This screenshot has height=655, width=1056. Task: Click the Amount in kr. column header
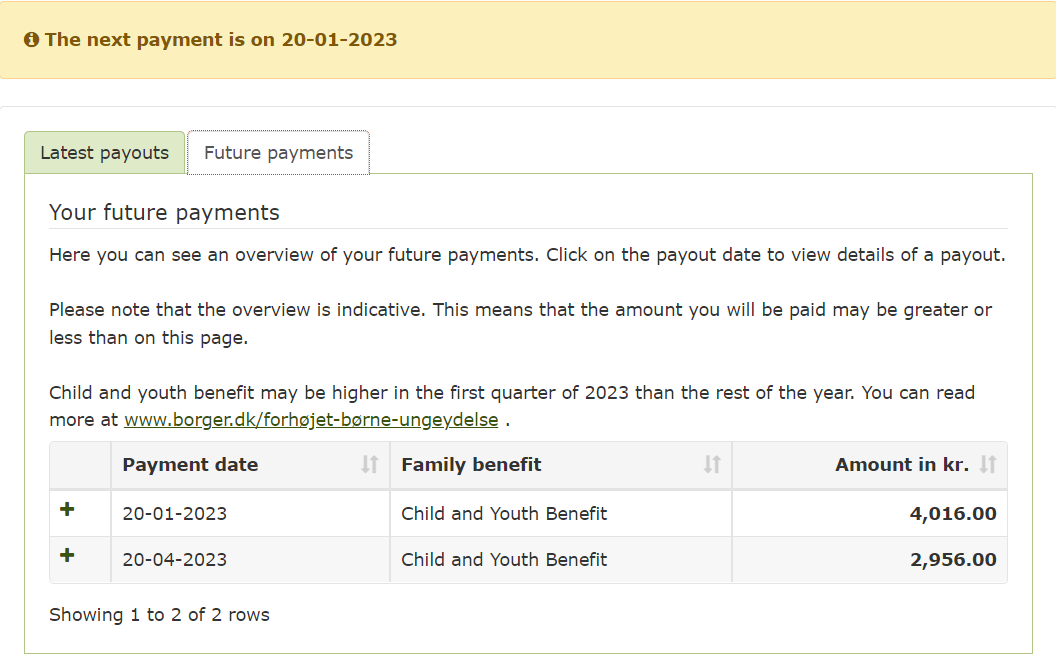[870, 465]
